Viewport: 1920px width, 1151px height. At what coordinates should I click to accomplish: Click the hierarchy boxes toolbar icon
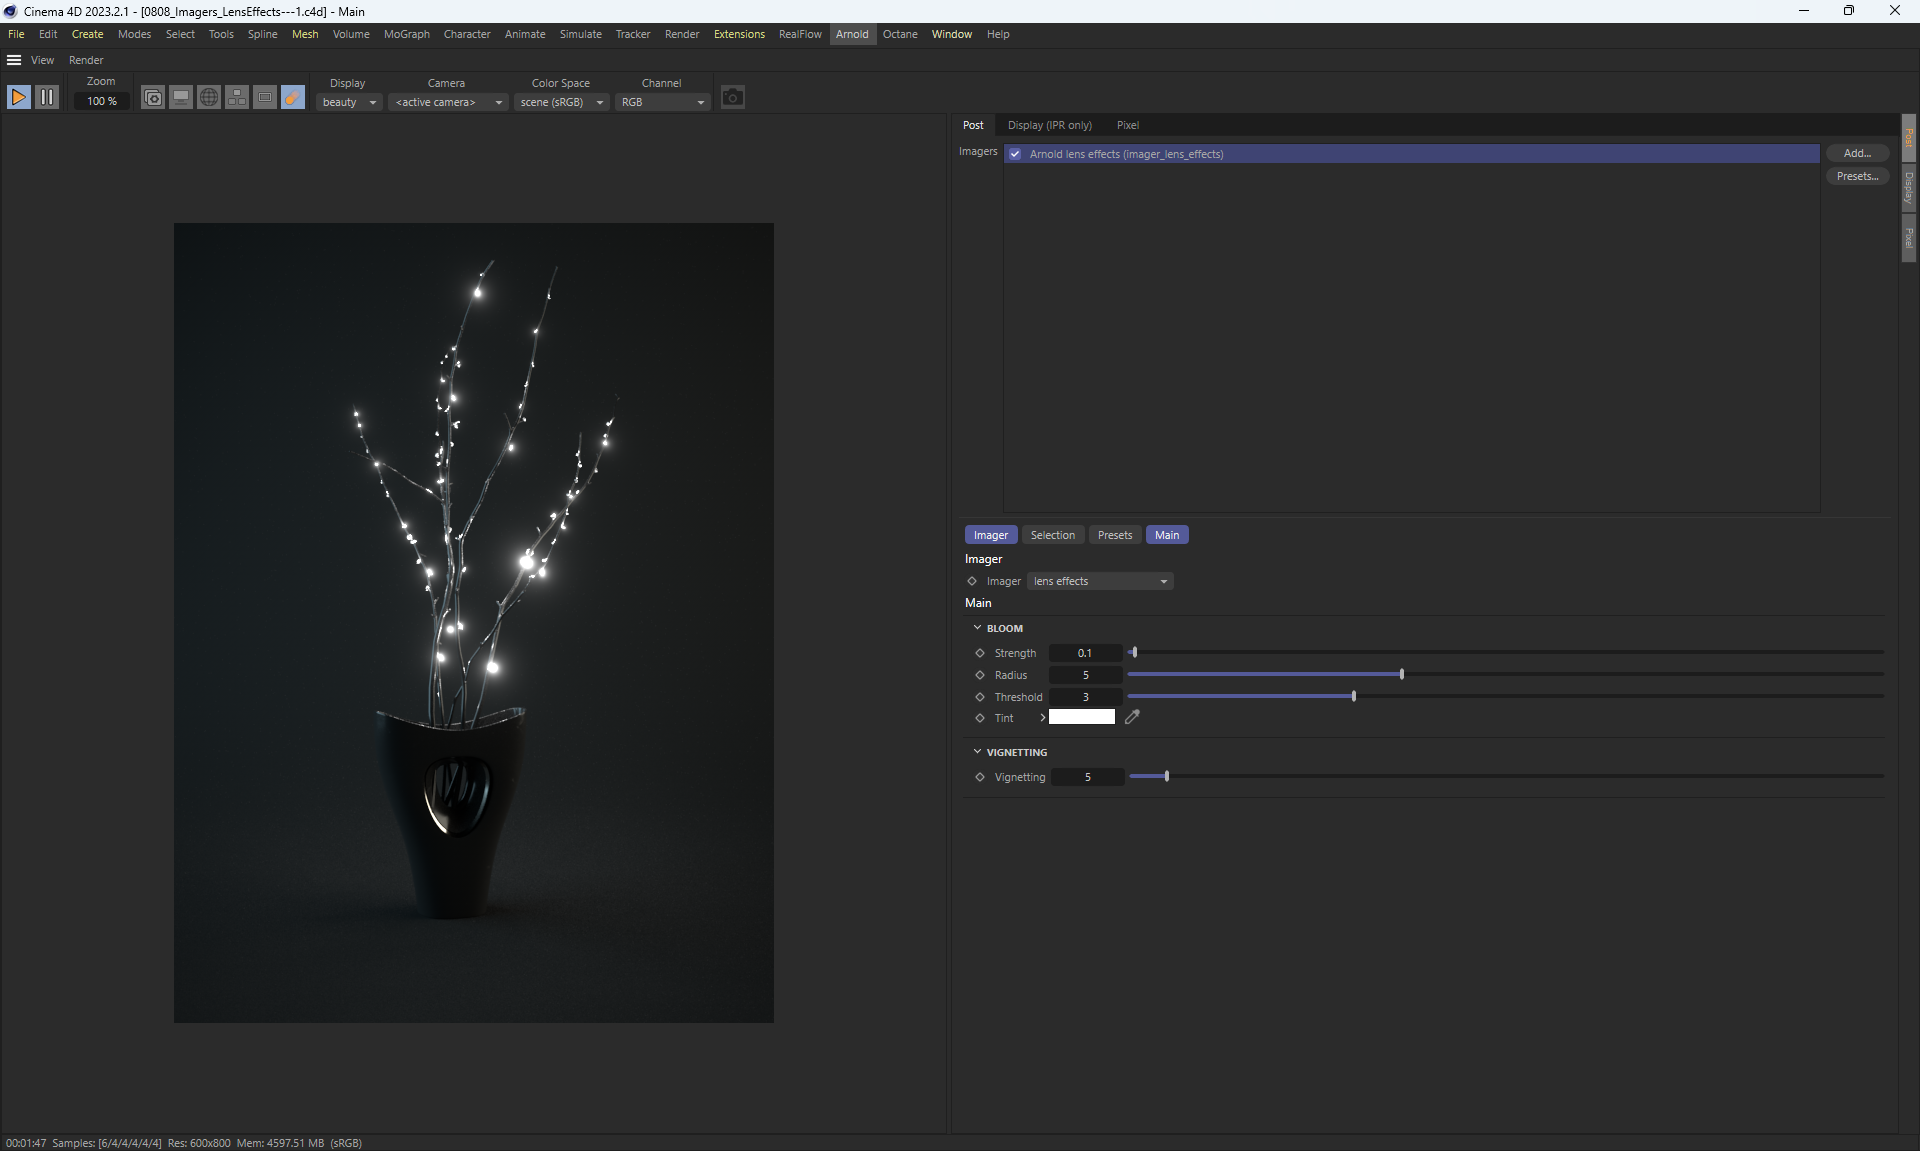[x=237, y=97]
